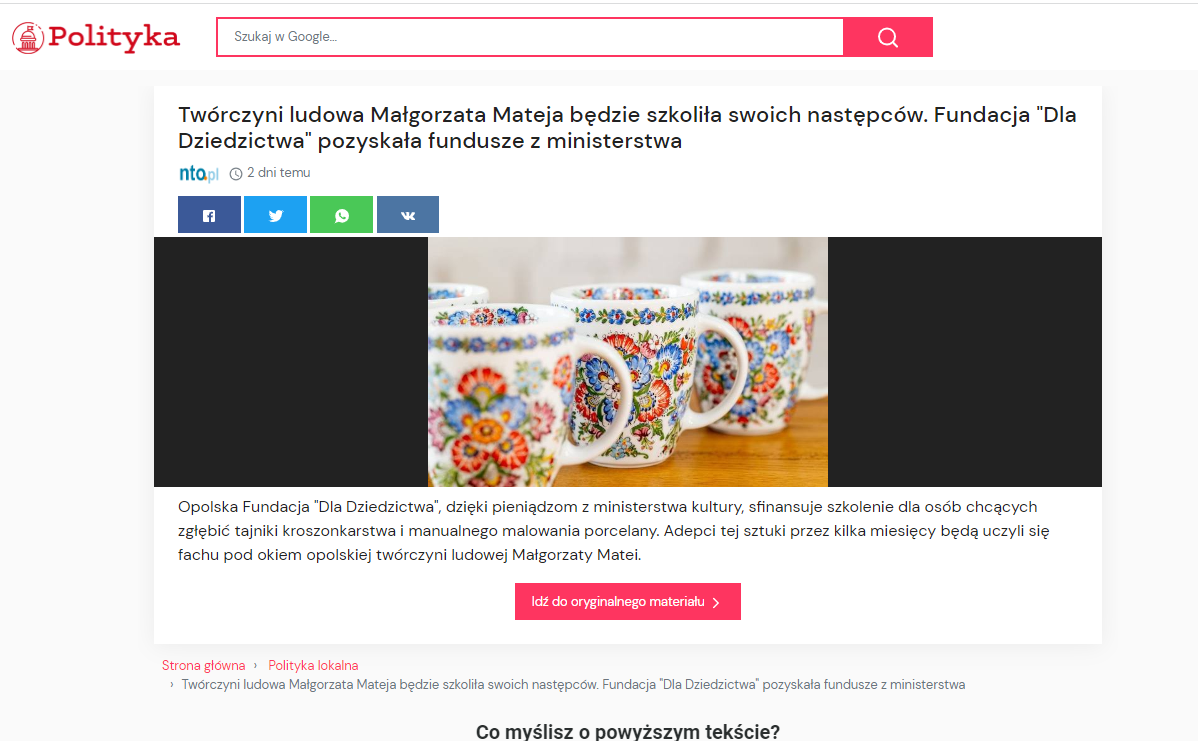Click the nto.pl source logo

pos(199,173)
